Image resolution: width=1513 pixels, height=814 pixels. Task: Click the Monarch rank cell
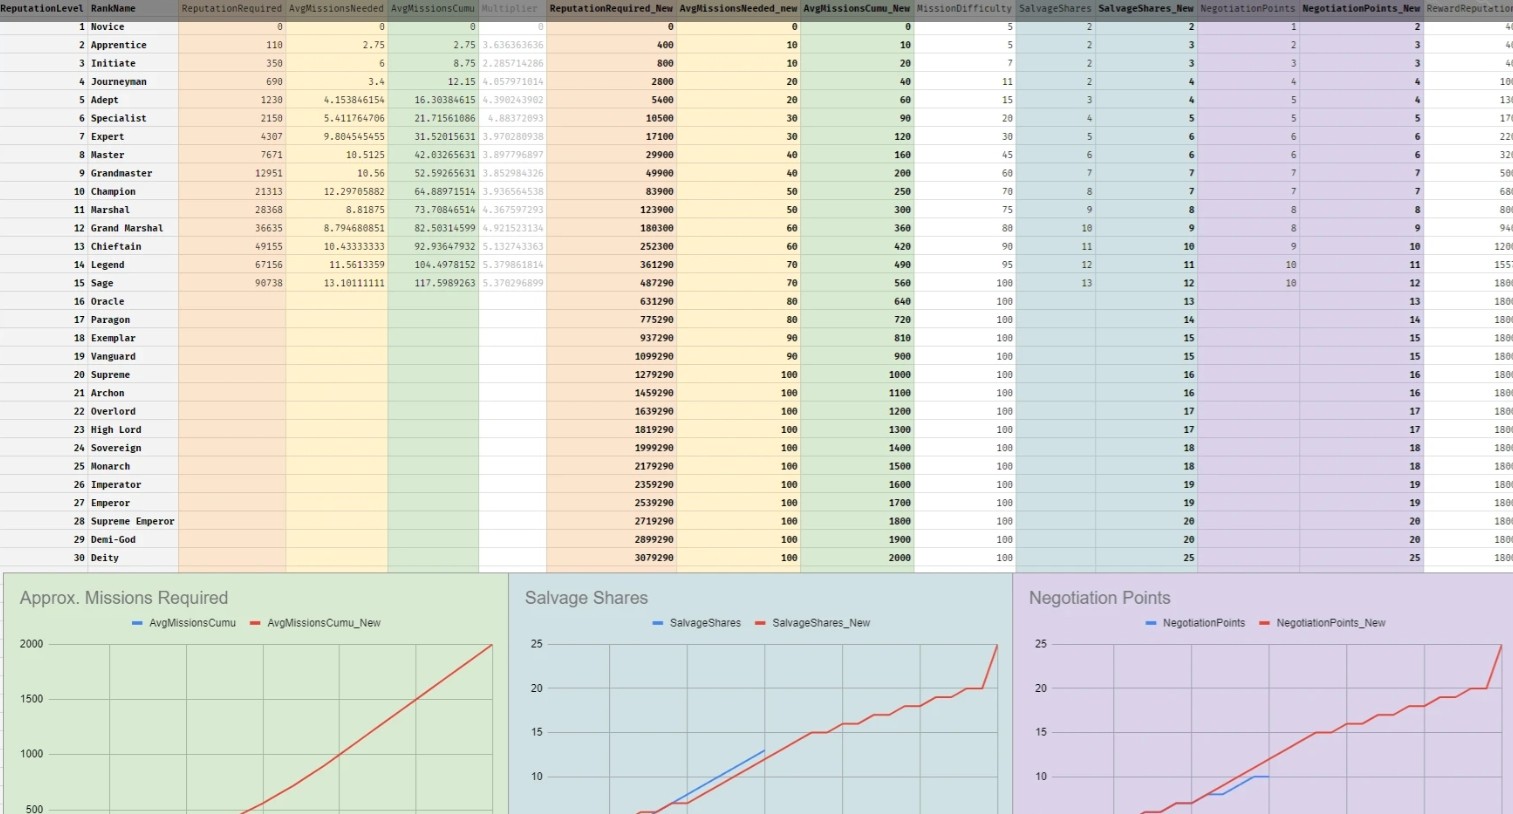133,467
